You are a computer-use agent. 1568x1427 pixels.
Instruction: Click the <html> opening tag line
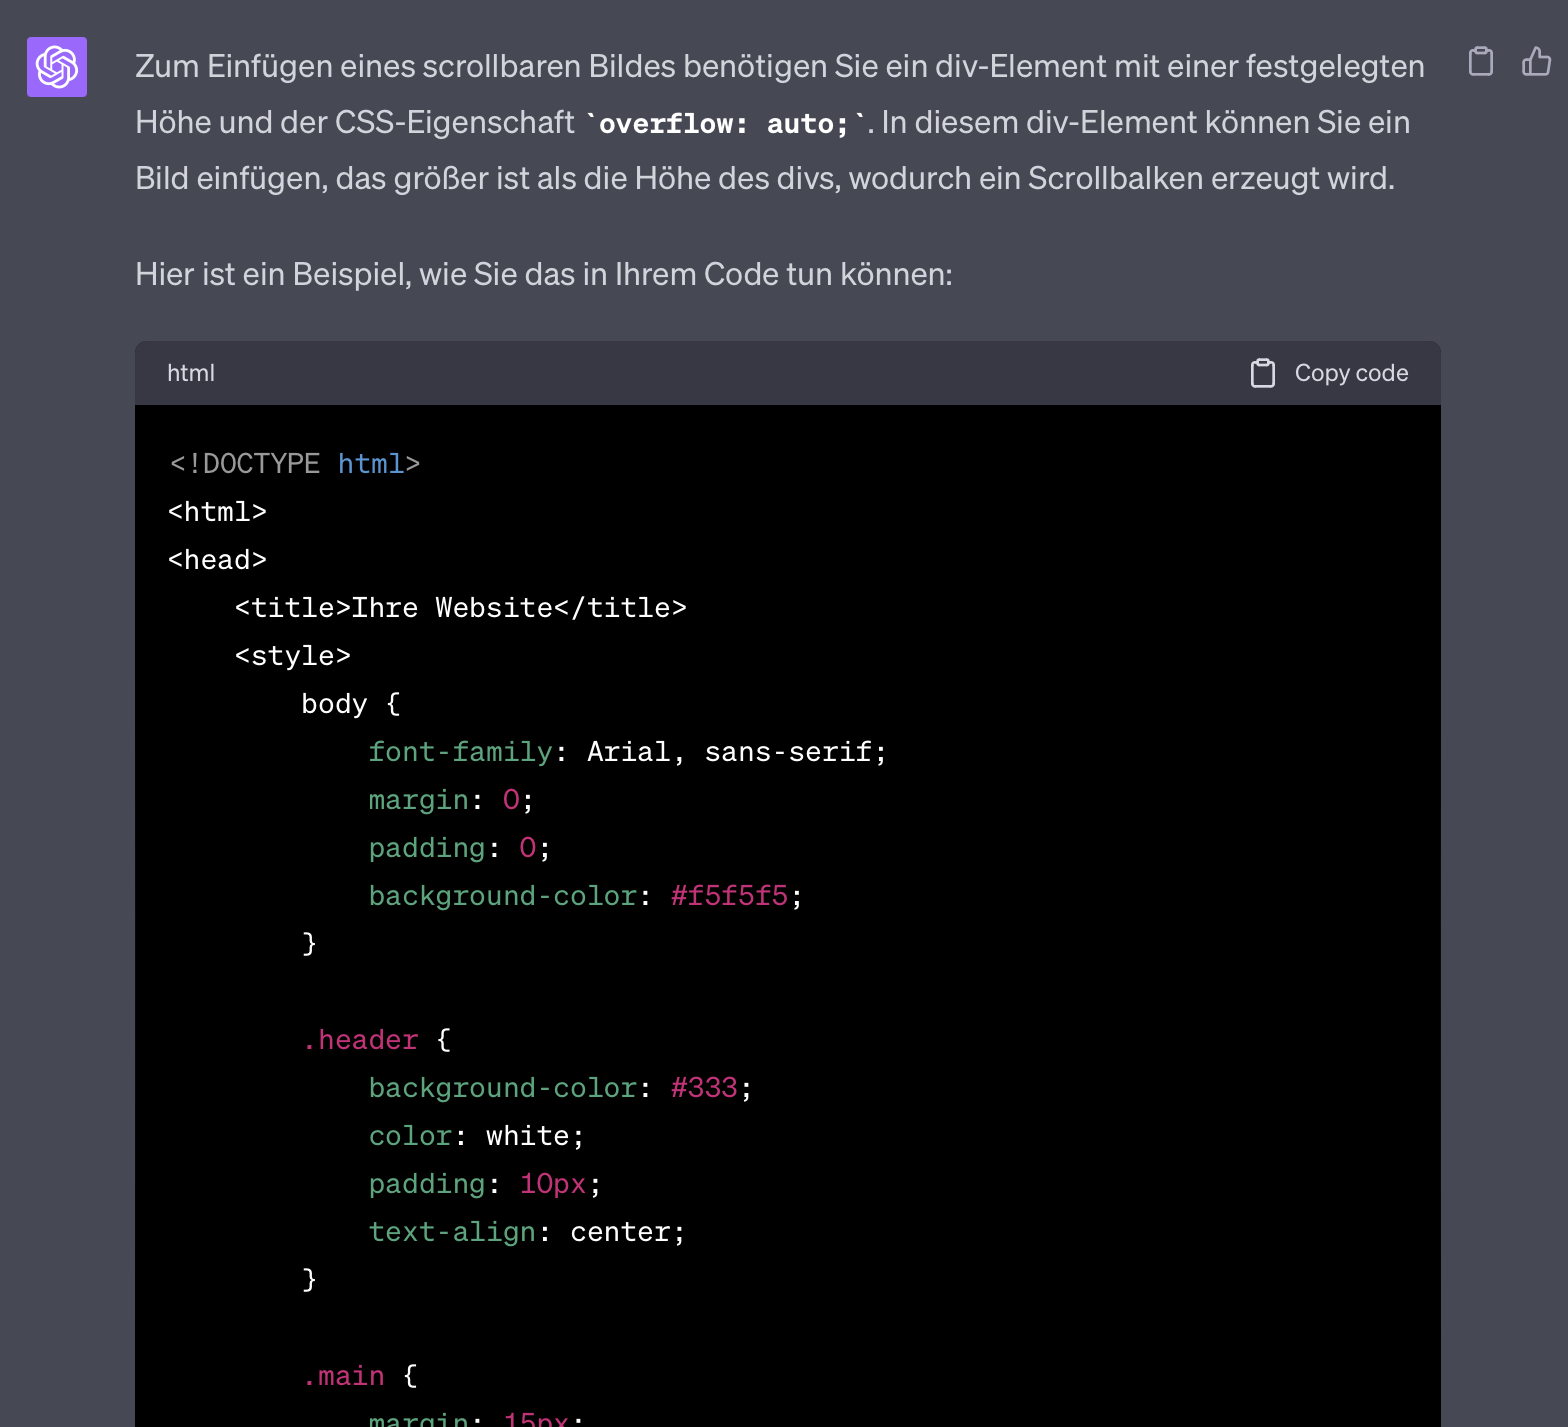tap(218, 512)
